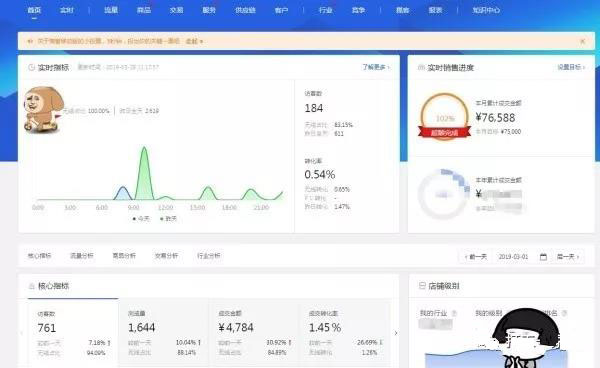
Task: Switch to the 流量分析 tab
Action: (x=82, y=256)
